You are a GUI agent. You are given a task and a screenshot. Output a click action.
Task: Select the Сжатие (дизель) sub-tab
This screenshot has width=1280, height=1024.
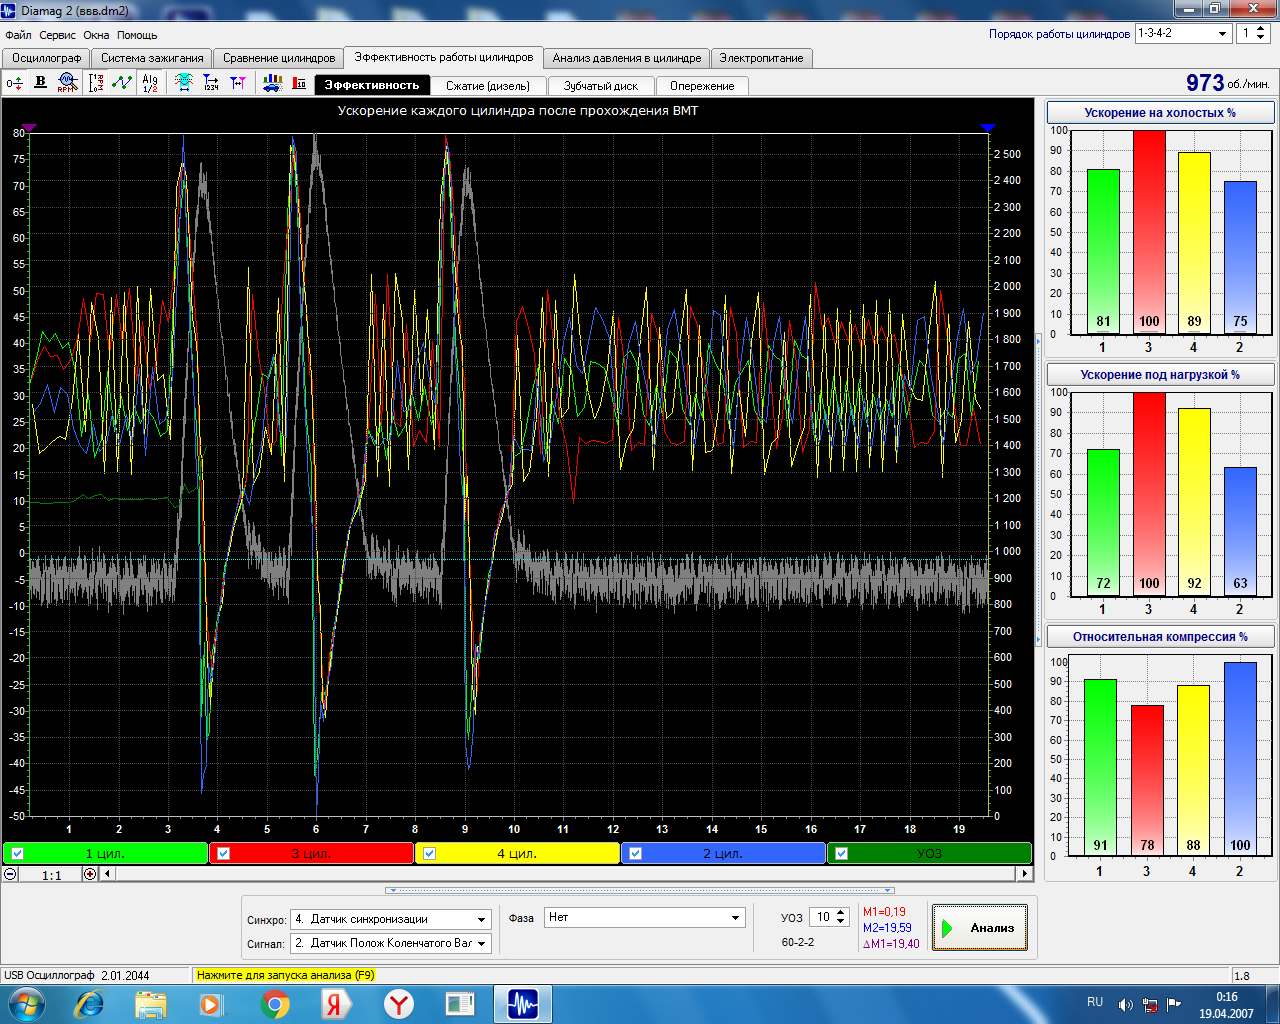click(488, 86)
